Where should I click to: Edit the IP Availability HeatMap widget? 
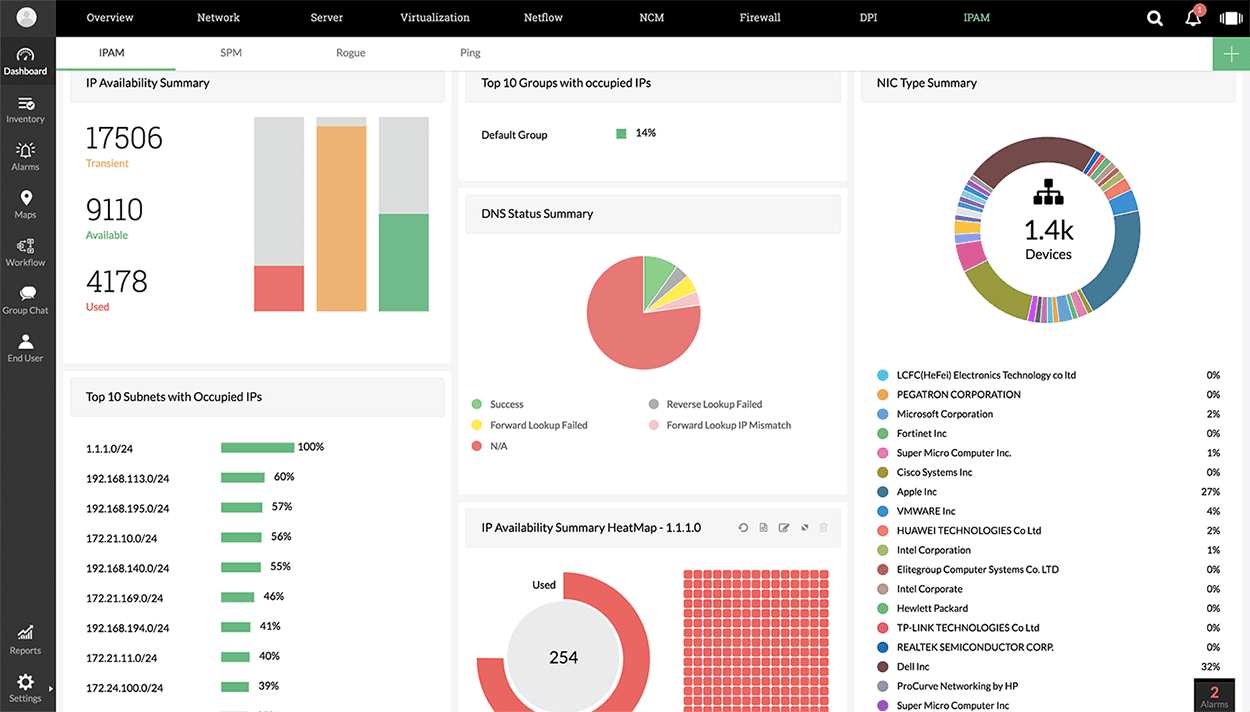(x=784, y=527)
